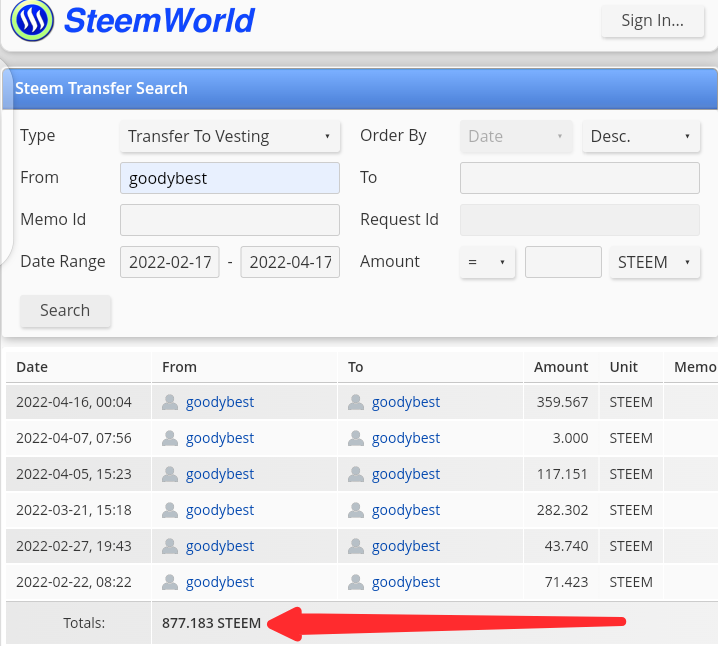This screenshot has height=646, width=718.
Task: Click To user avatar icon in 2022-02-27 row
Action: [x=356, y=546]
